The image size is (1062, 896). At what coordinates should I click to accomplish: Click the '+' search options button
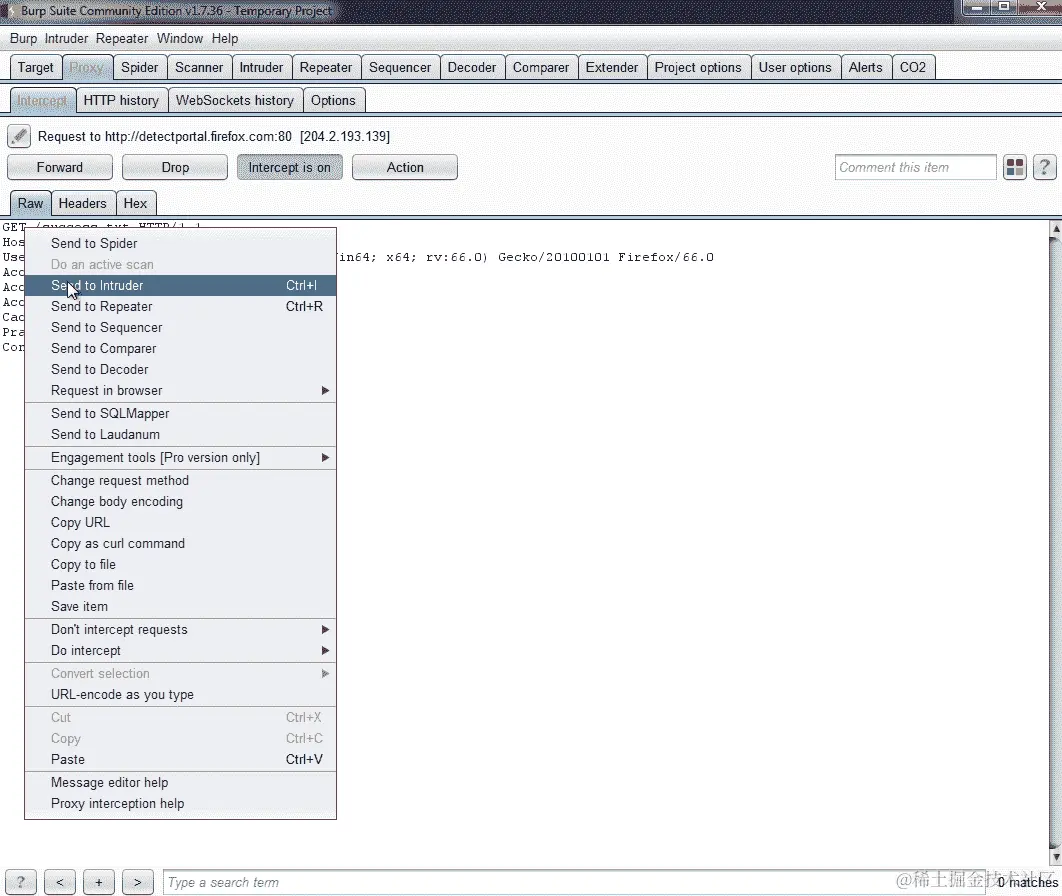click(x=99, y=882)
